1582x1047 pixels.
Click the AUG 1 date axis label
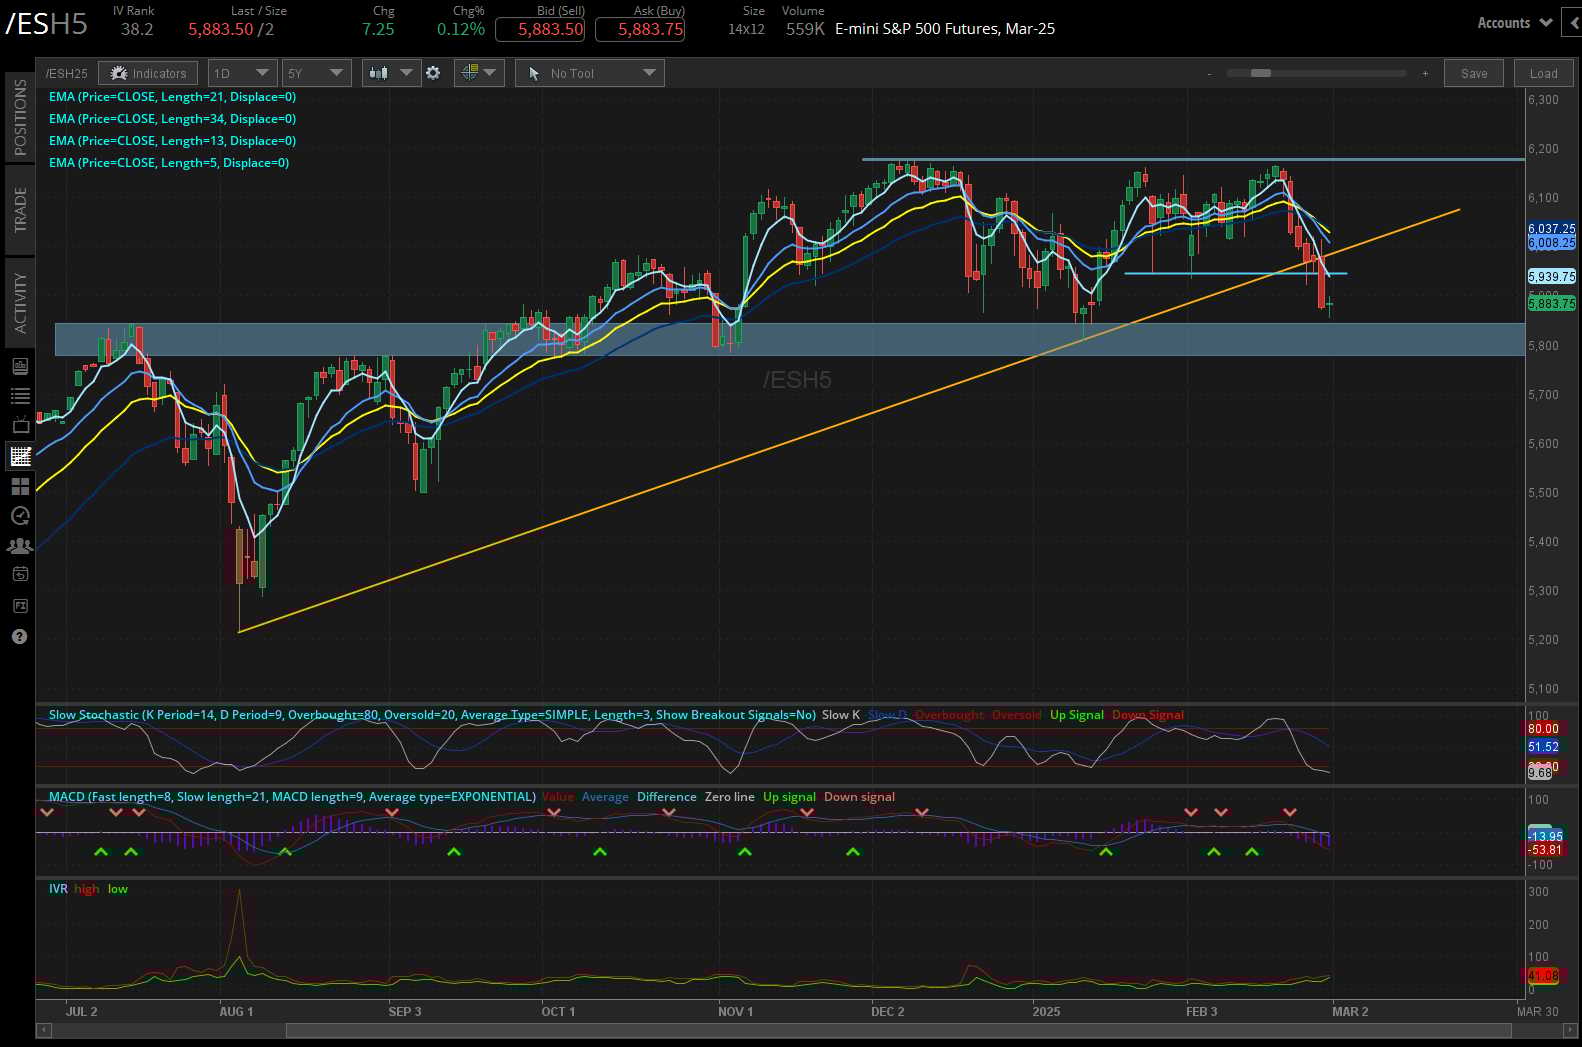click(236, 1011)
